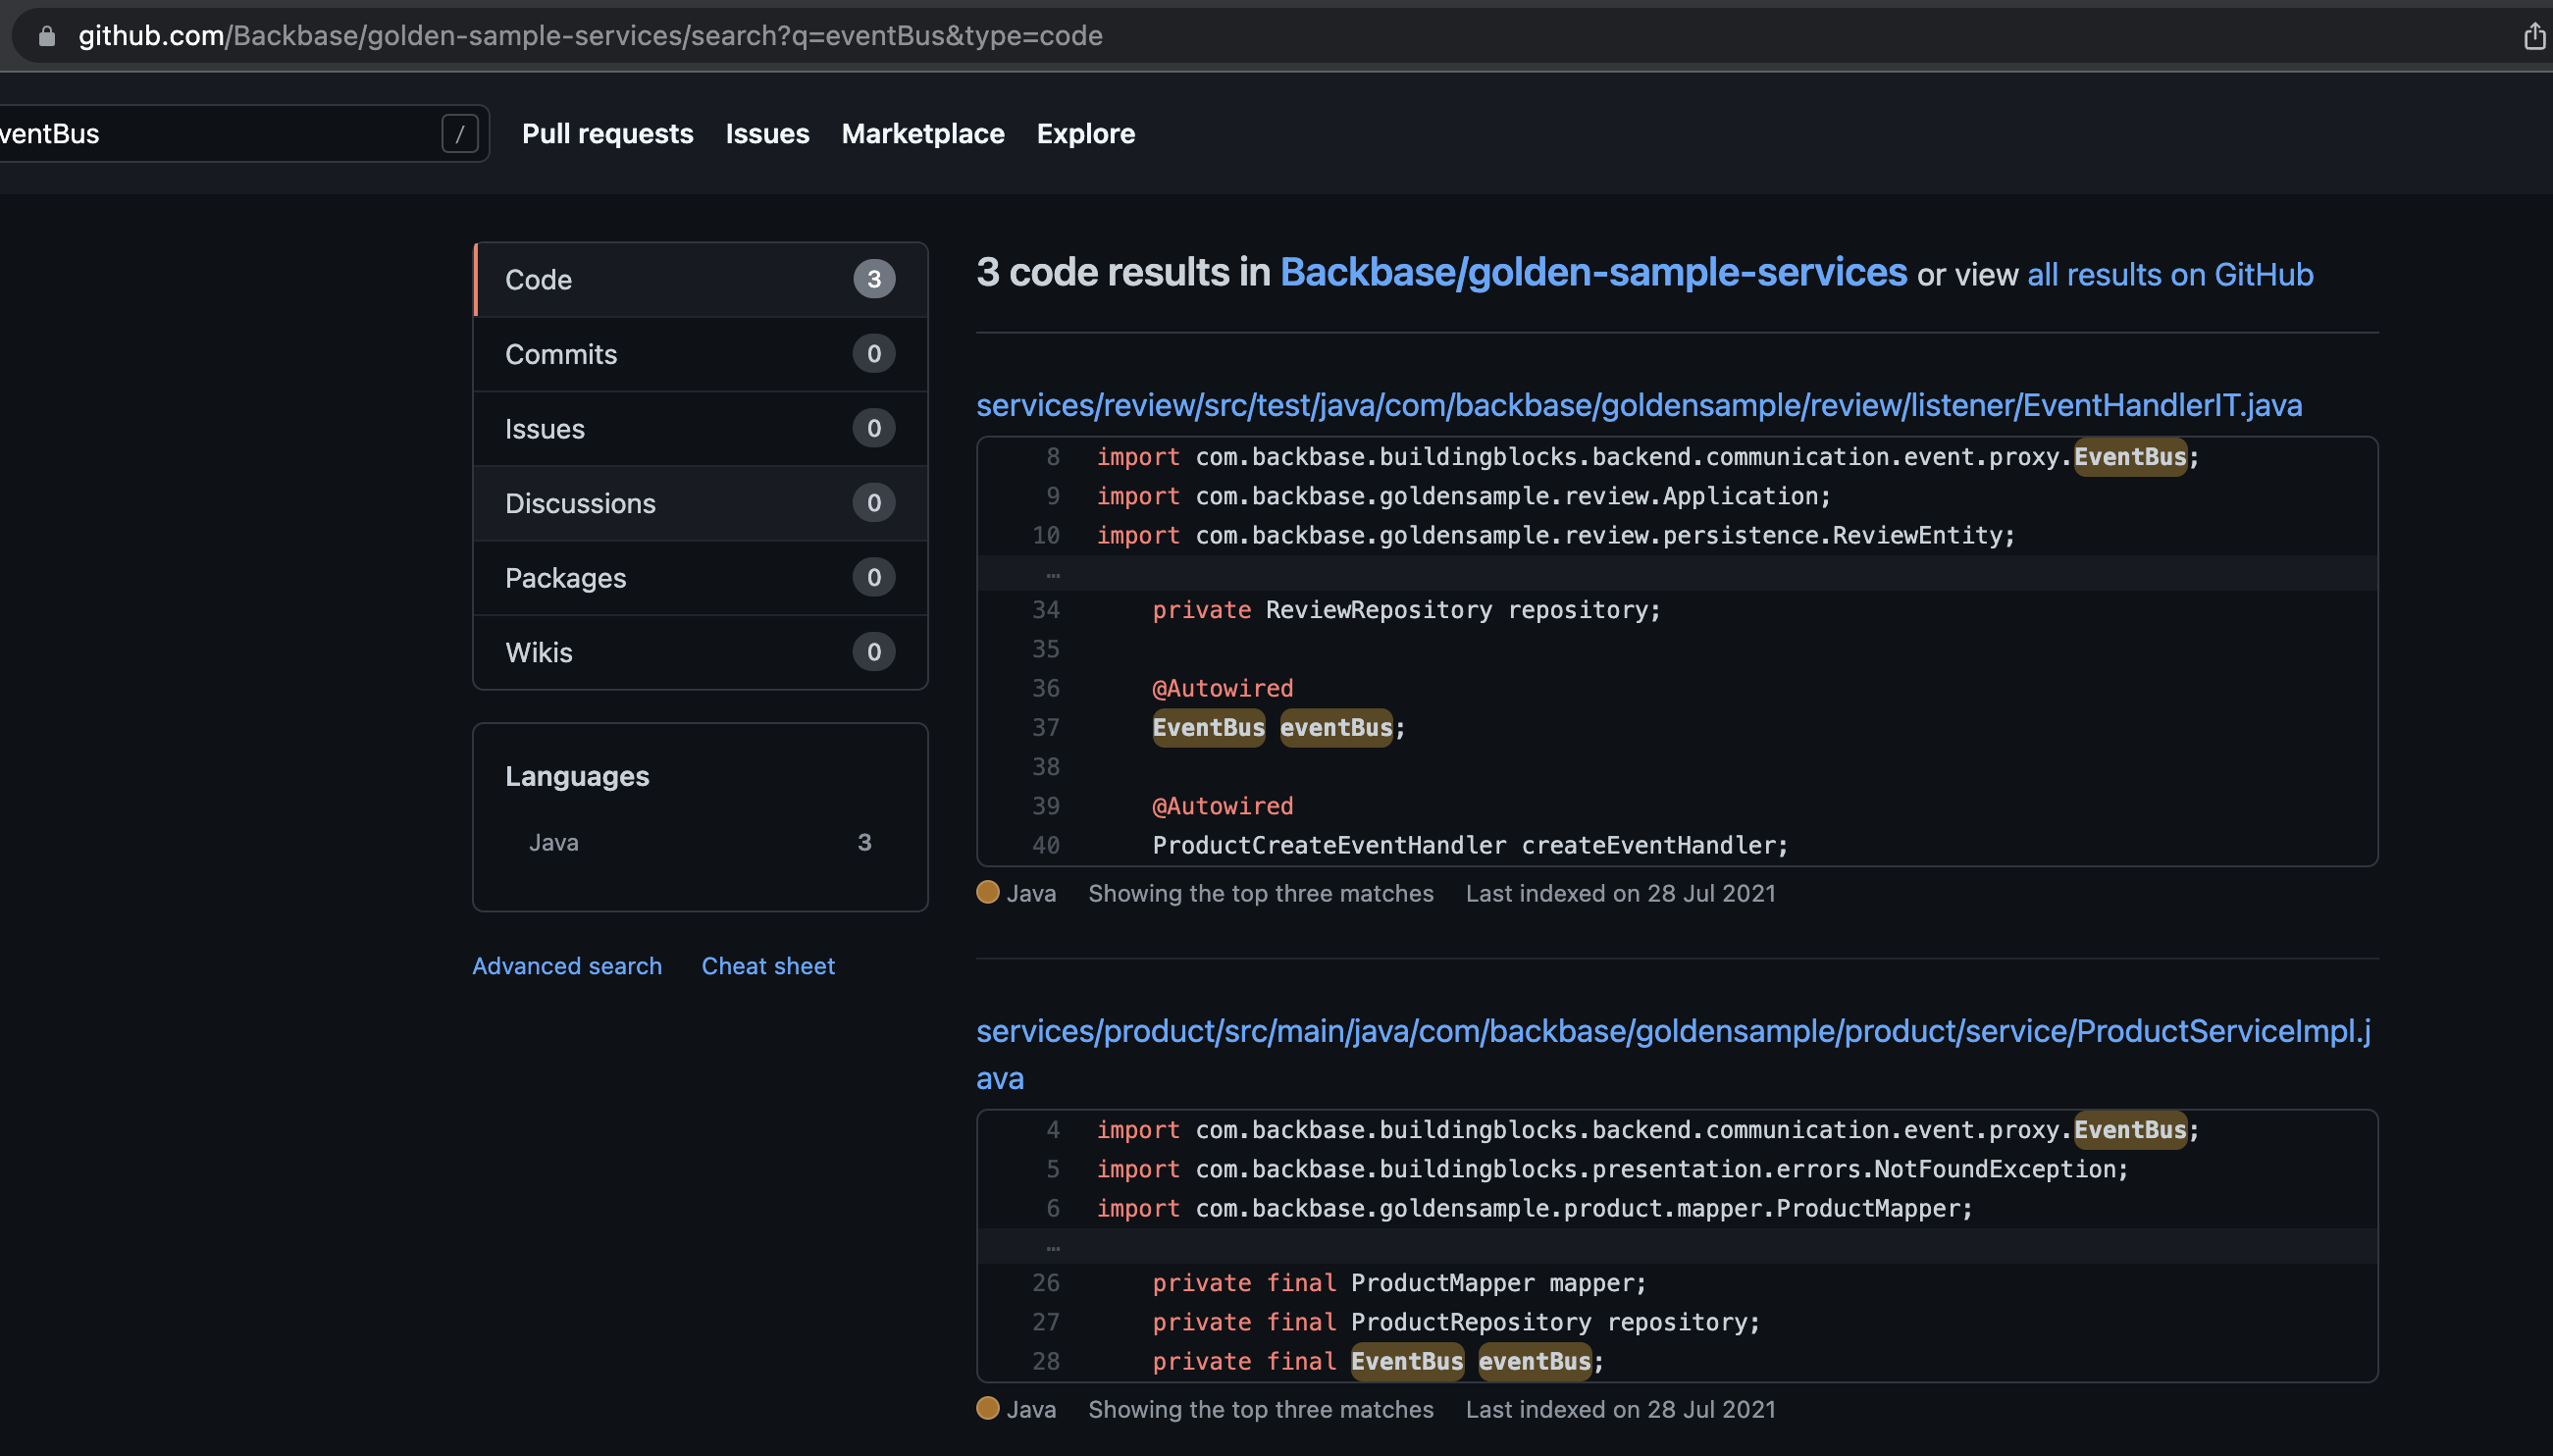Click the lock icon in the address bar
Screen dimensions: 2553x1456
[x=46, y=36]
